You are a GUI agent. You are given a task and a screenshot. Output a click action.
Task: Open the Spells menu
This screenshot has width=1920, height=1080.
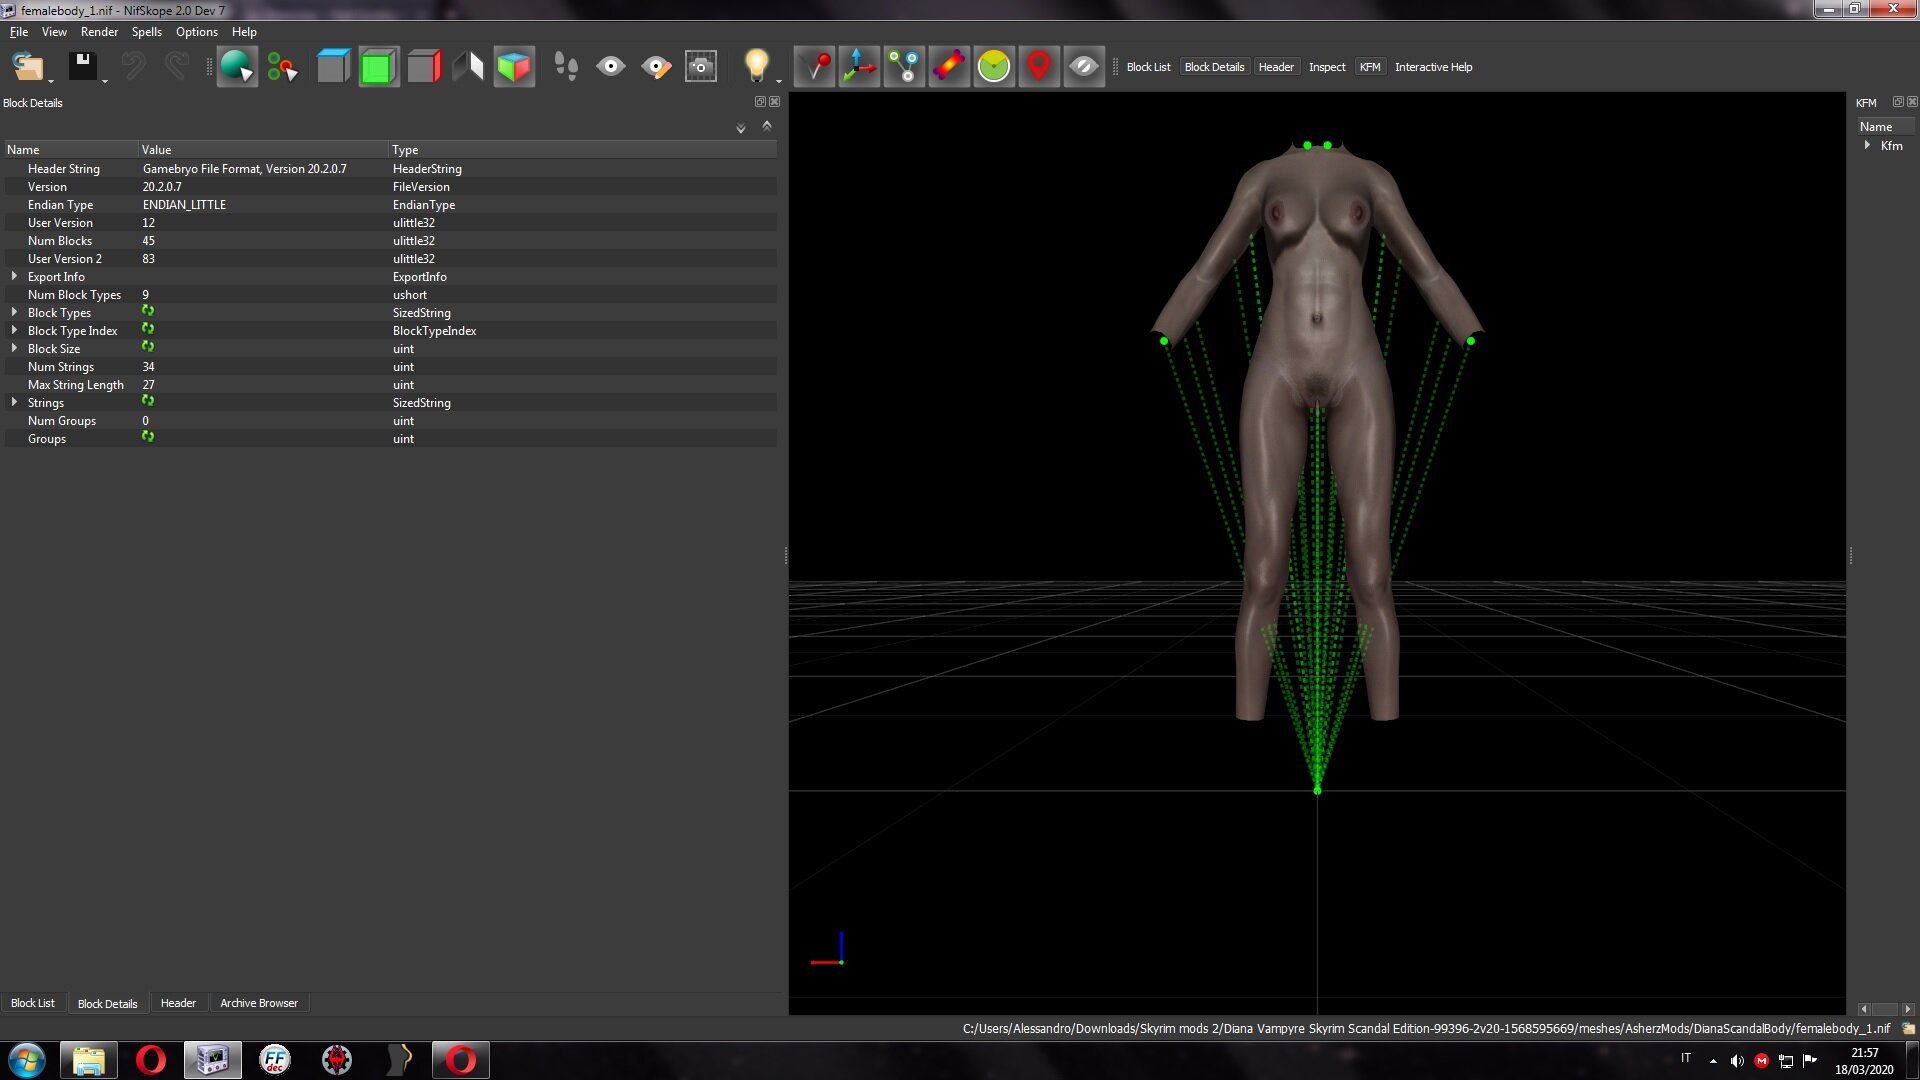pyautogui.click(x=146, y=32)
